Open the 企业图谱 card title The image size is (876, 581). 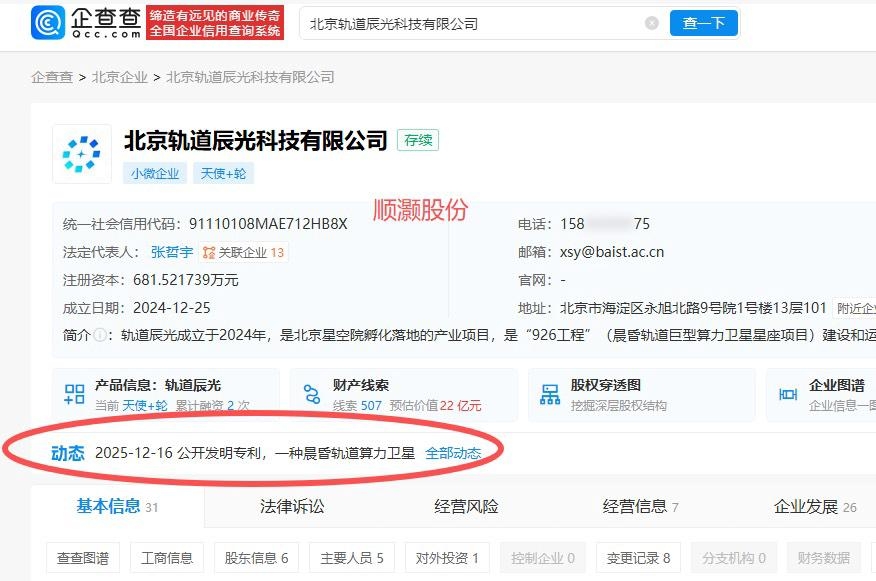point(836,385)
